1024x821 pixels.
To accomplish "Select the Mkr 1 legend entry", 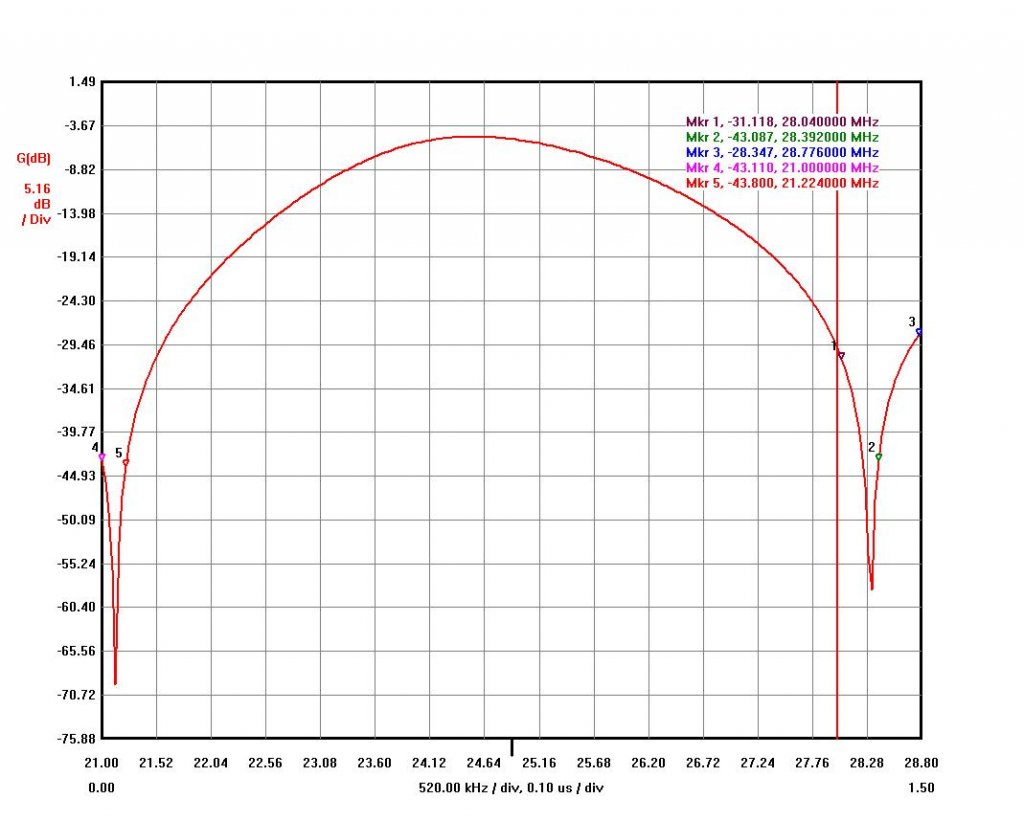I will coord(782,121).
